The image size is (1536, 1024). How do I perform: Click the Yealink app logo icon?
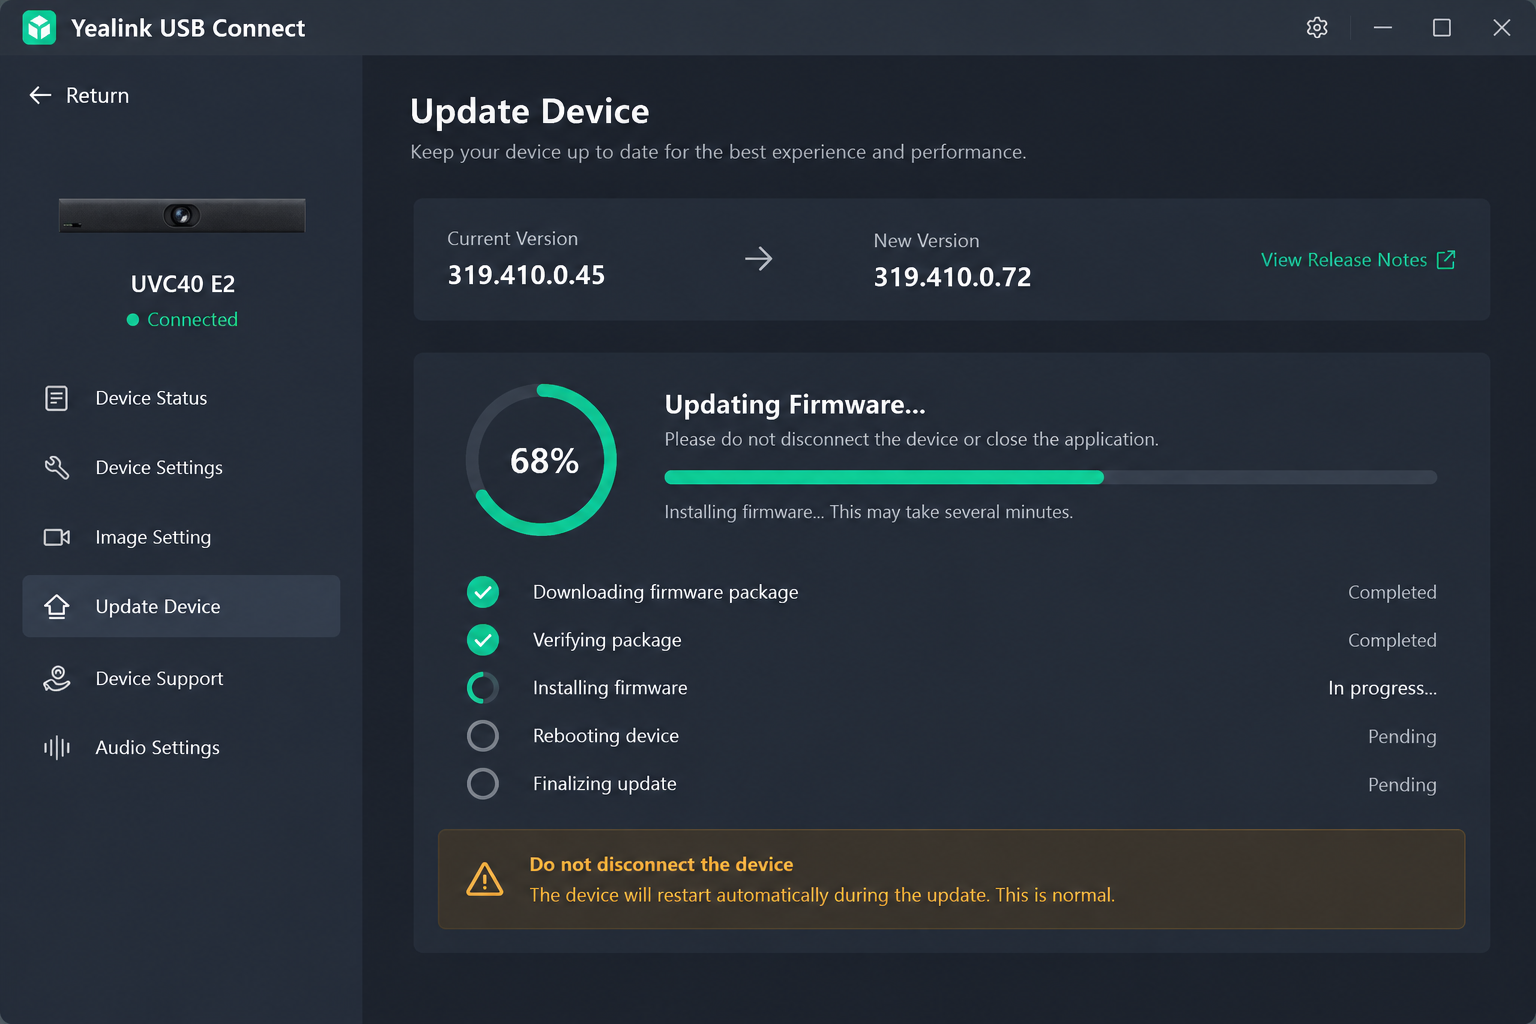[40, 28]
